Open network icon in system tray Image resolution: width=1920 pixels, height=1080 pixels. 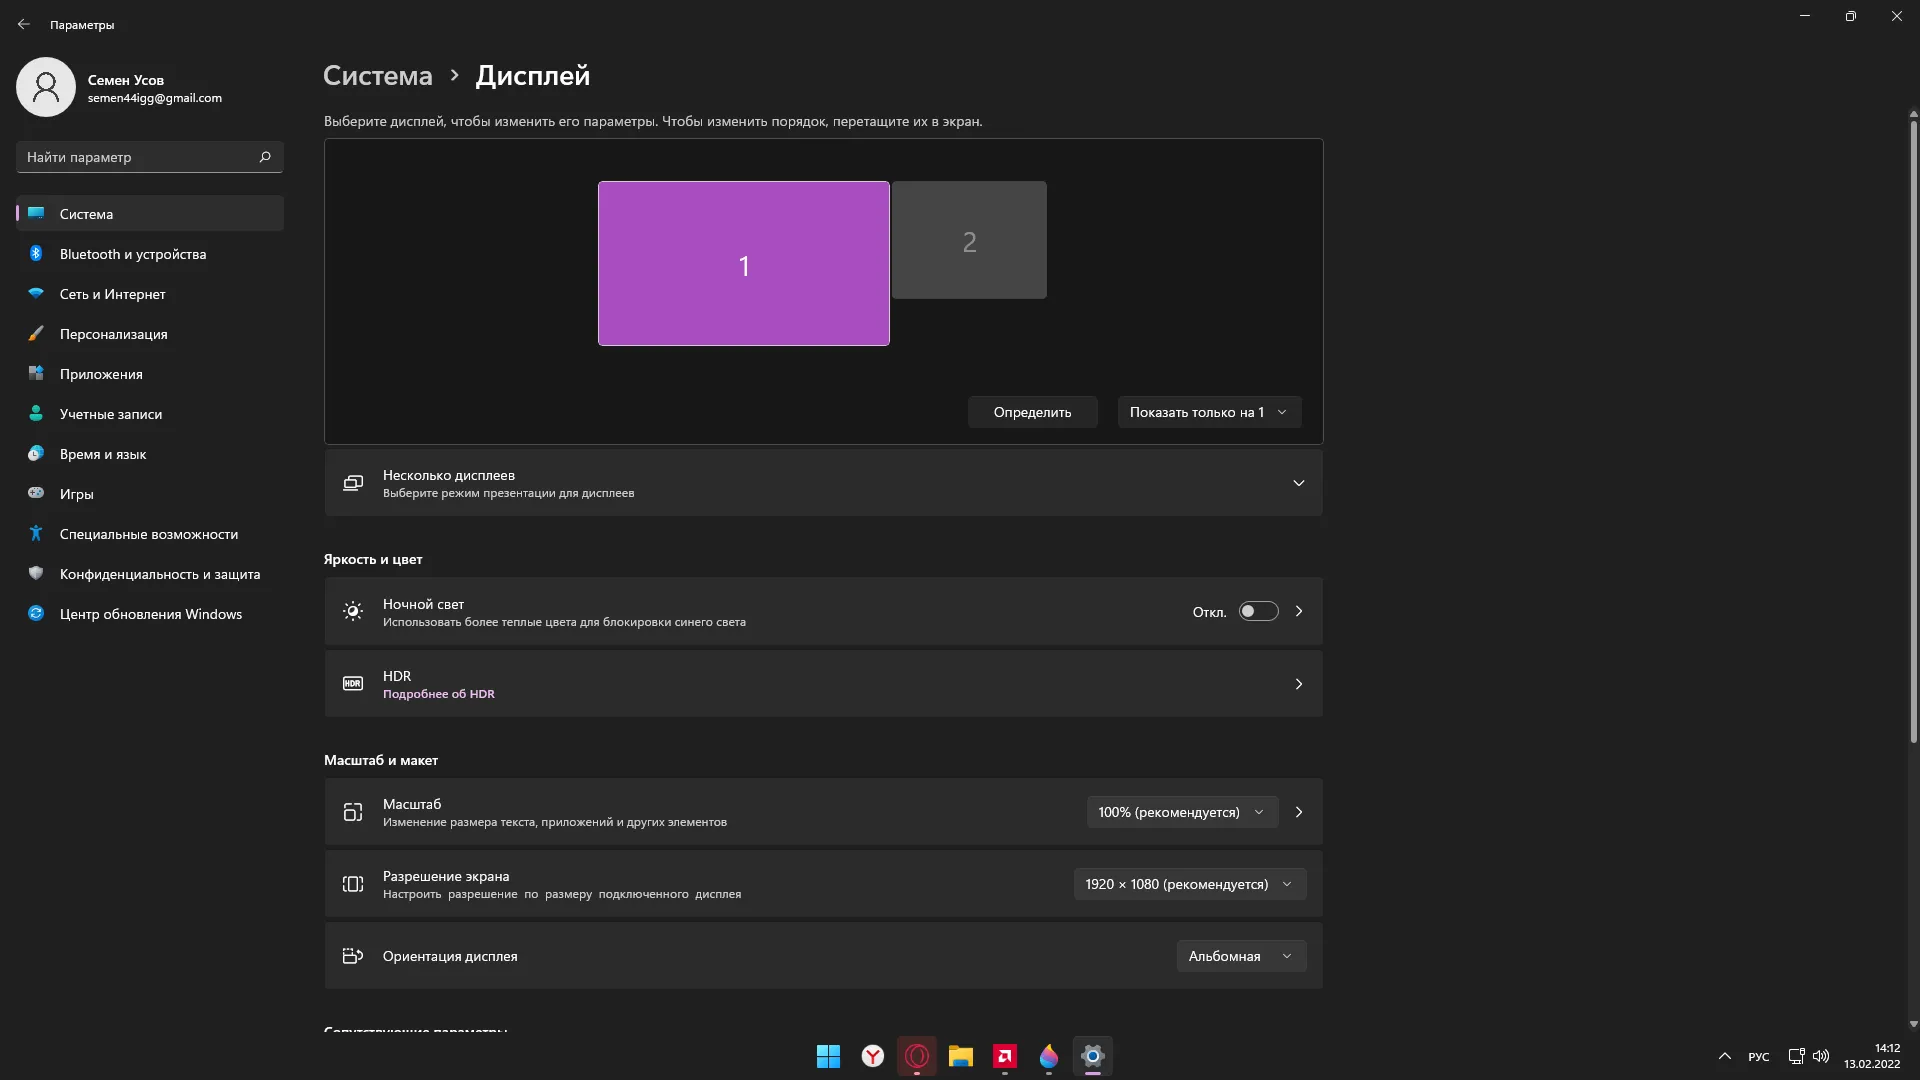(1797, 1056)
